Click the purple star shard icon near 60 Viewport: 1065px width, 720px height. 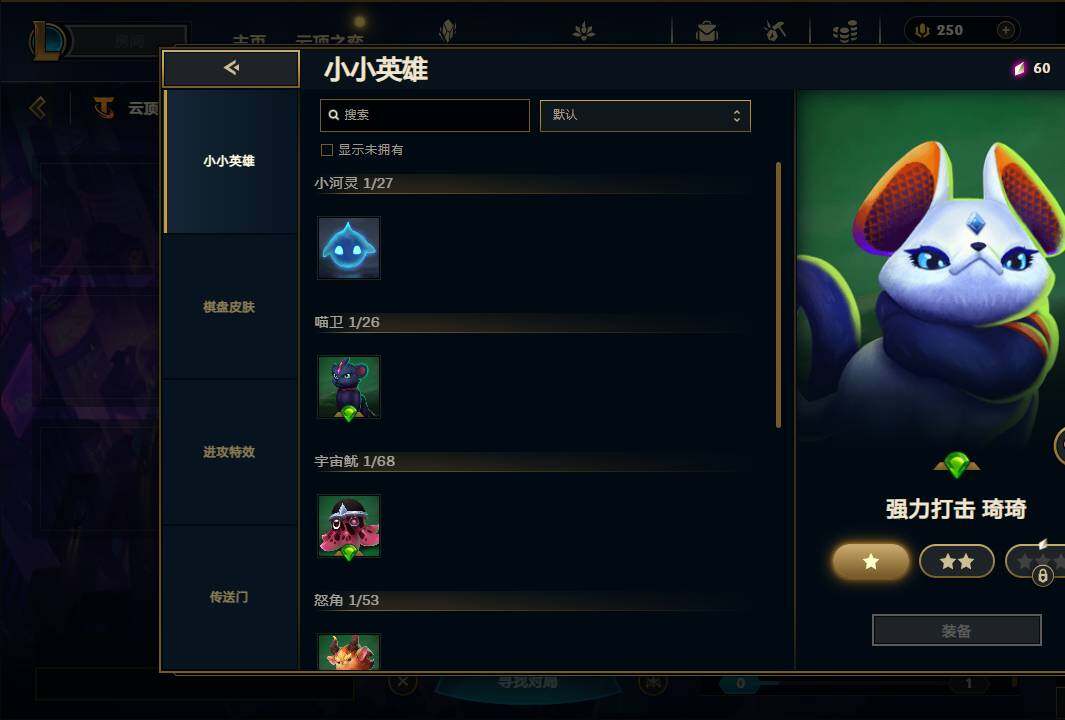coord(1019,68)
